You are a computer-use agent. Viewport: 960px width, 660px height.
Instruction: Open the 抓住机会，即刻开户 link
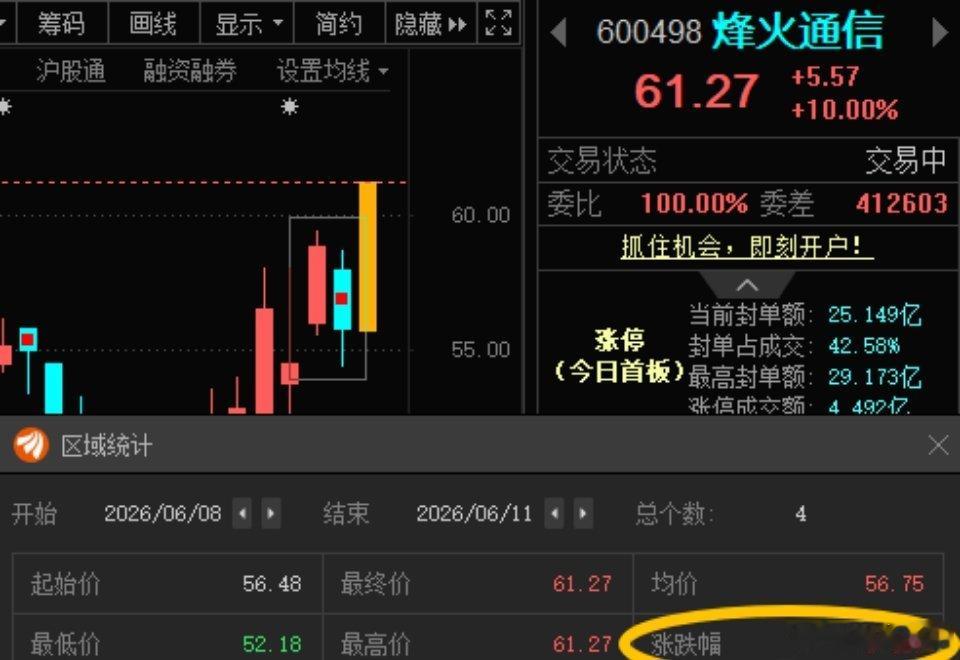(747, 247)
